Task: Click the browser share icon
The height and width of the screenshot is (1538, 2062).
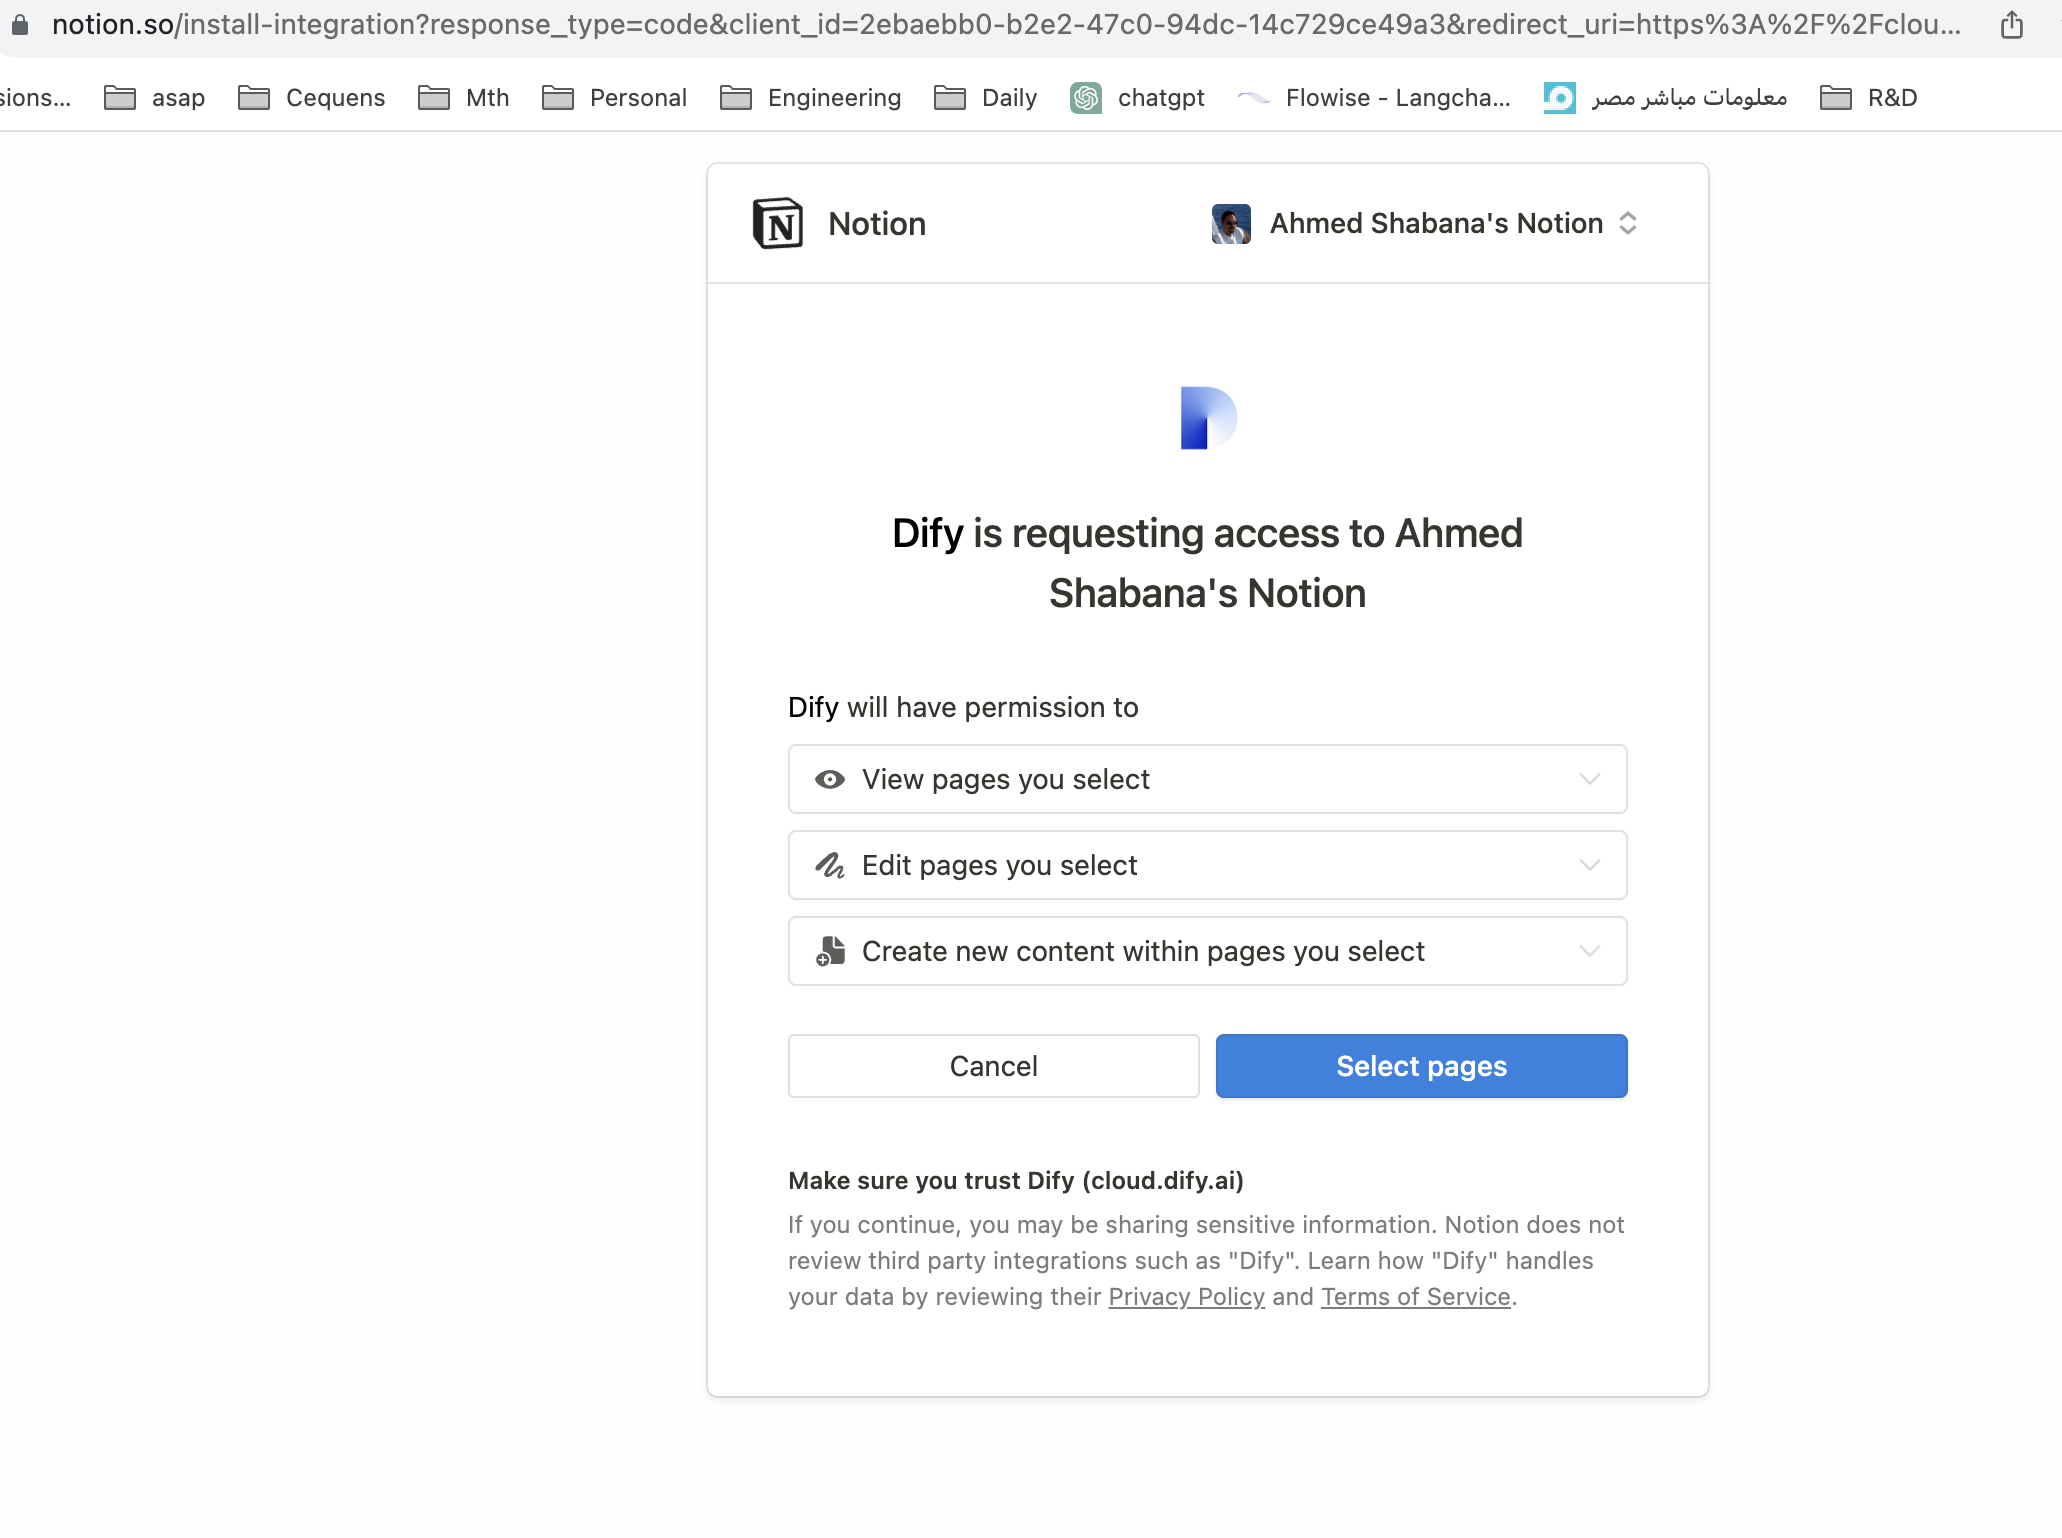Action: click(x=2010, y=25)
